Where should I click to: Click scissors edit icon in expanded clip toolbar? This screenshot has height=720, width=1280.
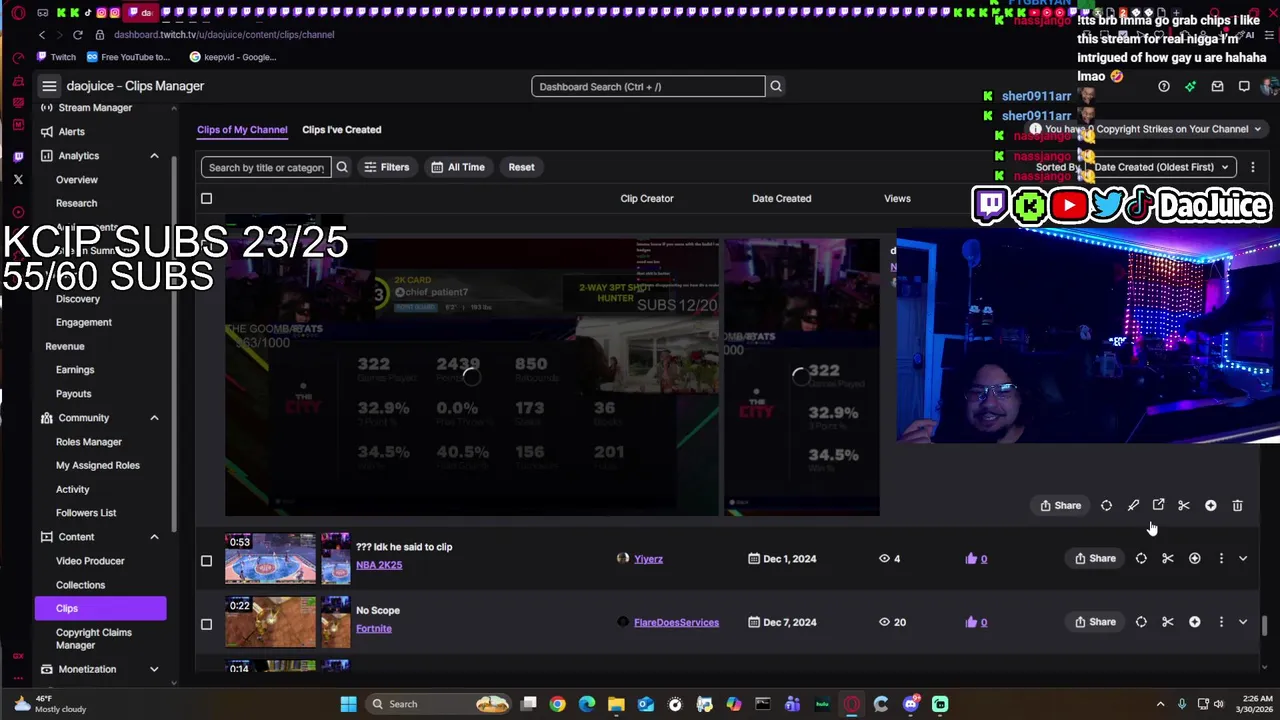tap(1184, 506)
